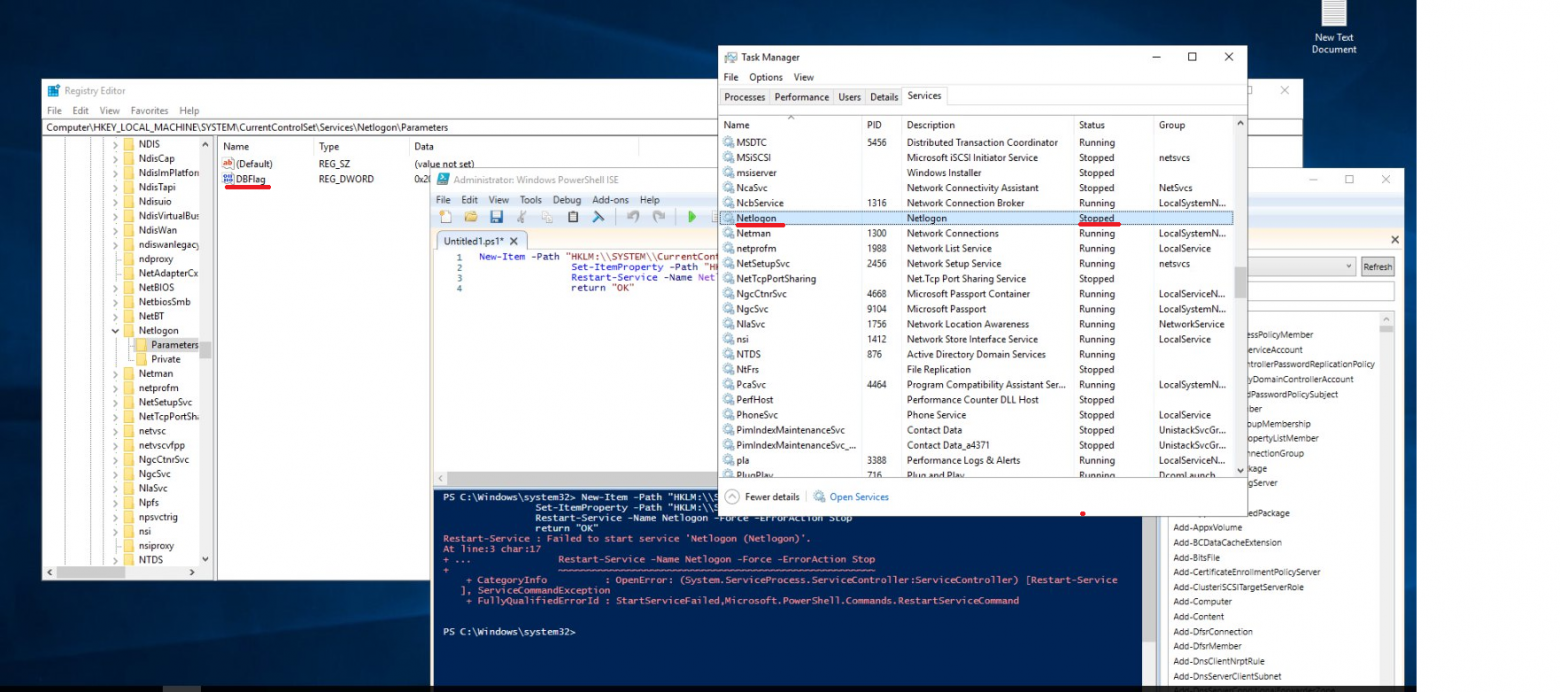Screen dimensions: 1560x692
Task: Switch to Processes tab in Task Manager
Action: coord(744,97)
